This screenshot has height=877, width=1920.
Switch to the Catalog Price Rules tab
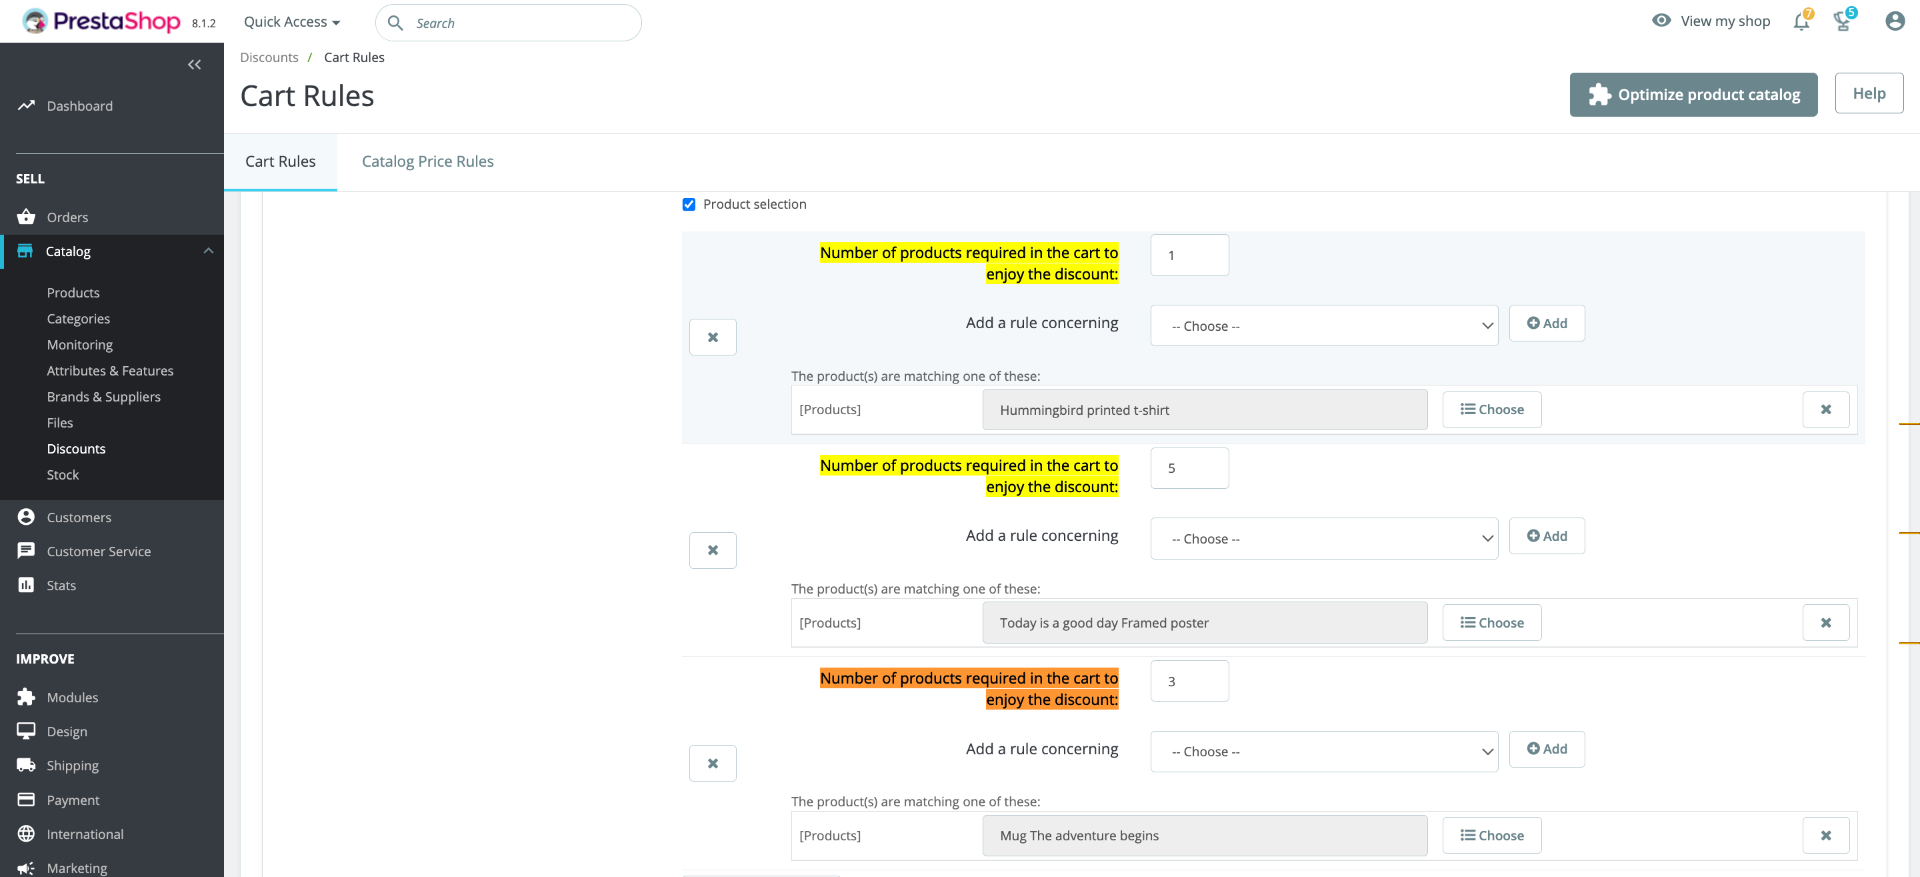pos(427,162)
